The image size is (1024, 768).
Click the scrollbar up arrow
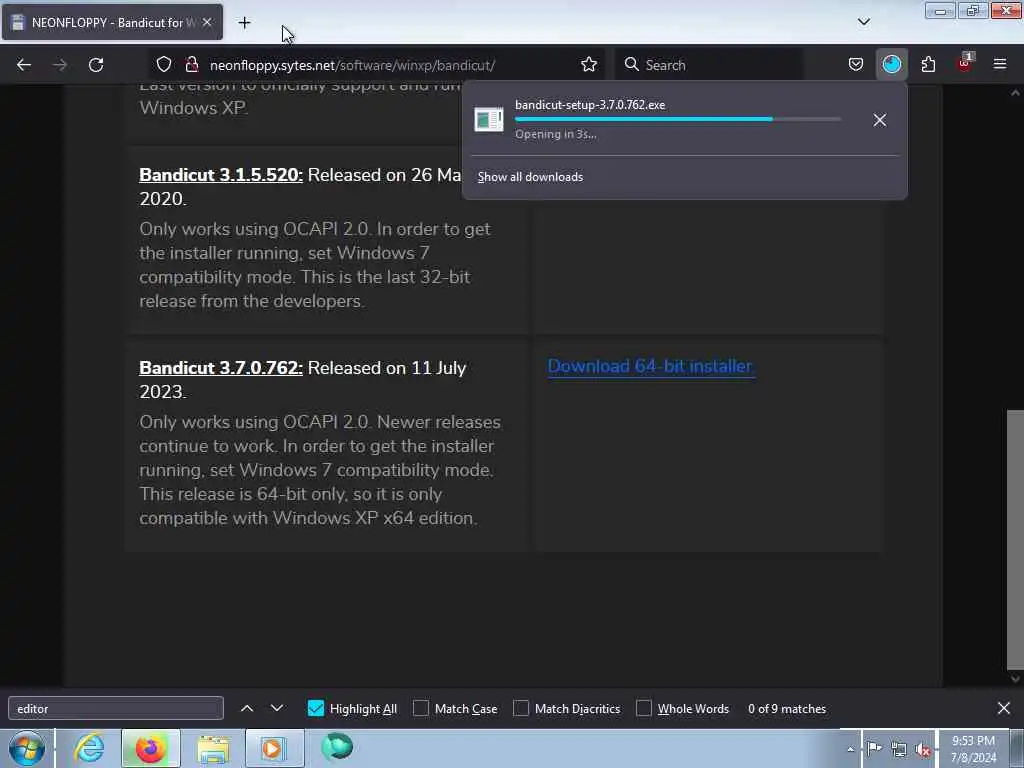point(1015,93)
